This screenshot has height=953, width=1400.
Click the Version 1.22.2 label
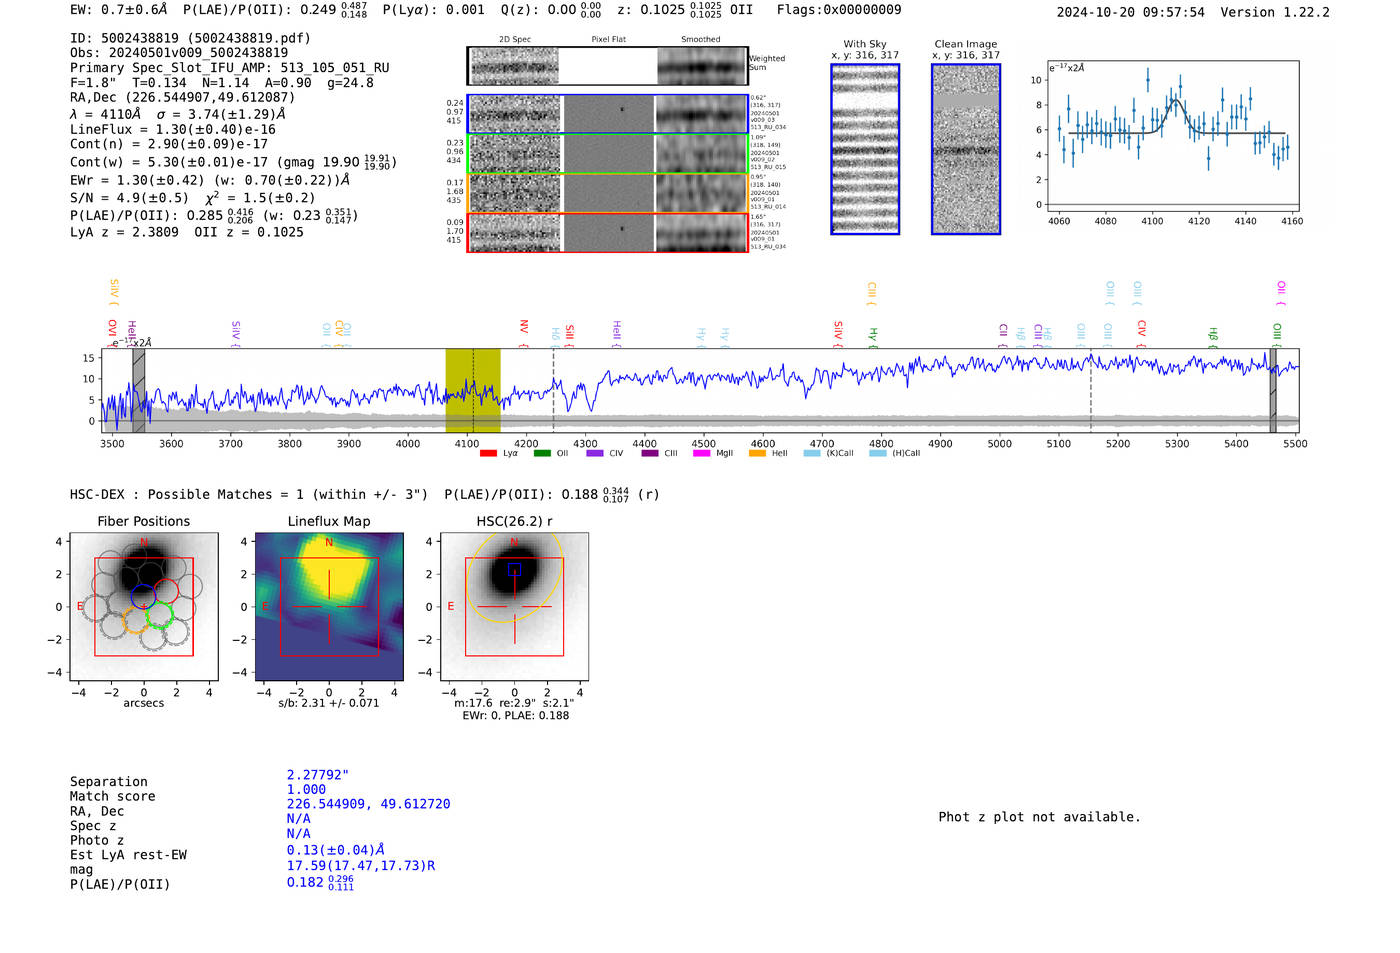pyautogui.click(x=1275, y=12)
